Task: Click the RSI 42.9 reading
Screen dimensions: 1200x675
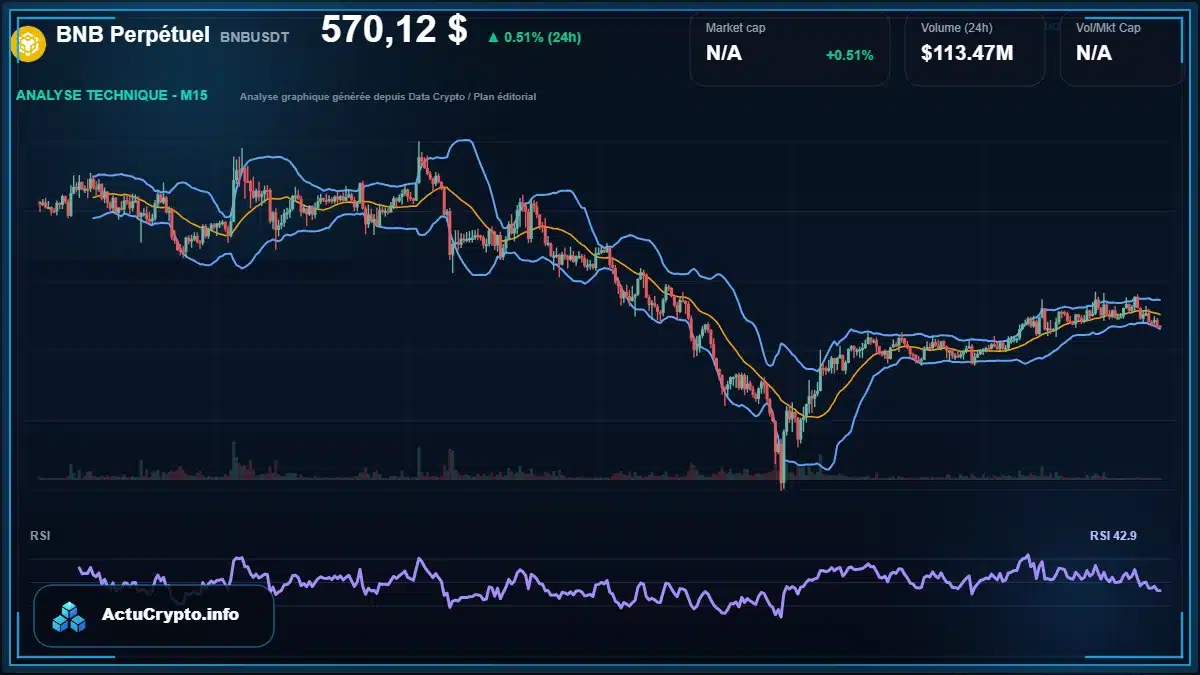Action: tap(1113, 536)
